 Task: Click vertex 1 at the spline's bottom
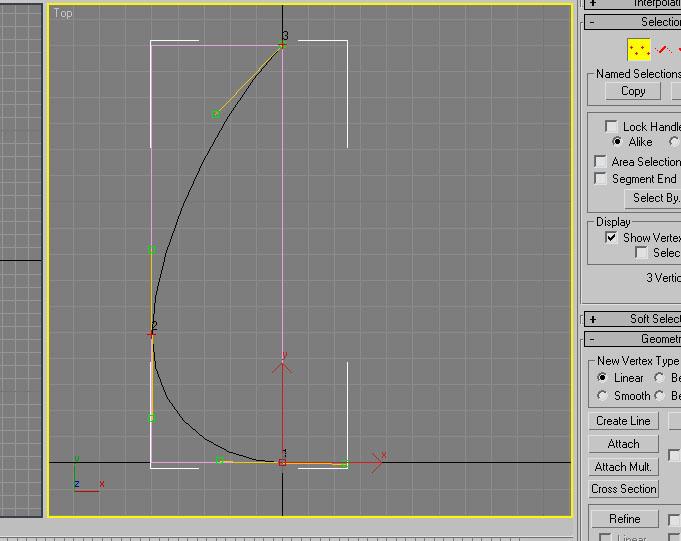tap(282, 463)
